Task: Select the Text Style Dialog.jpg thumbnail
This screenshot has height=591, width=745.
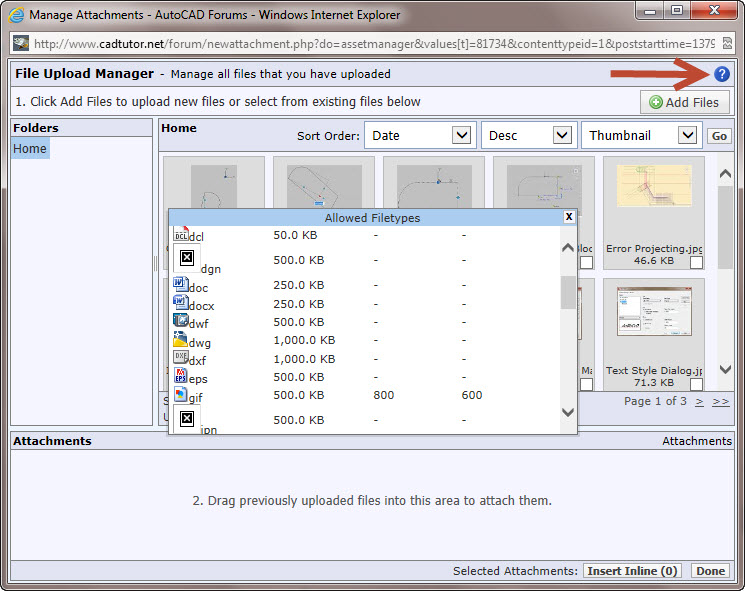Action: [654, 312]
